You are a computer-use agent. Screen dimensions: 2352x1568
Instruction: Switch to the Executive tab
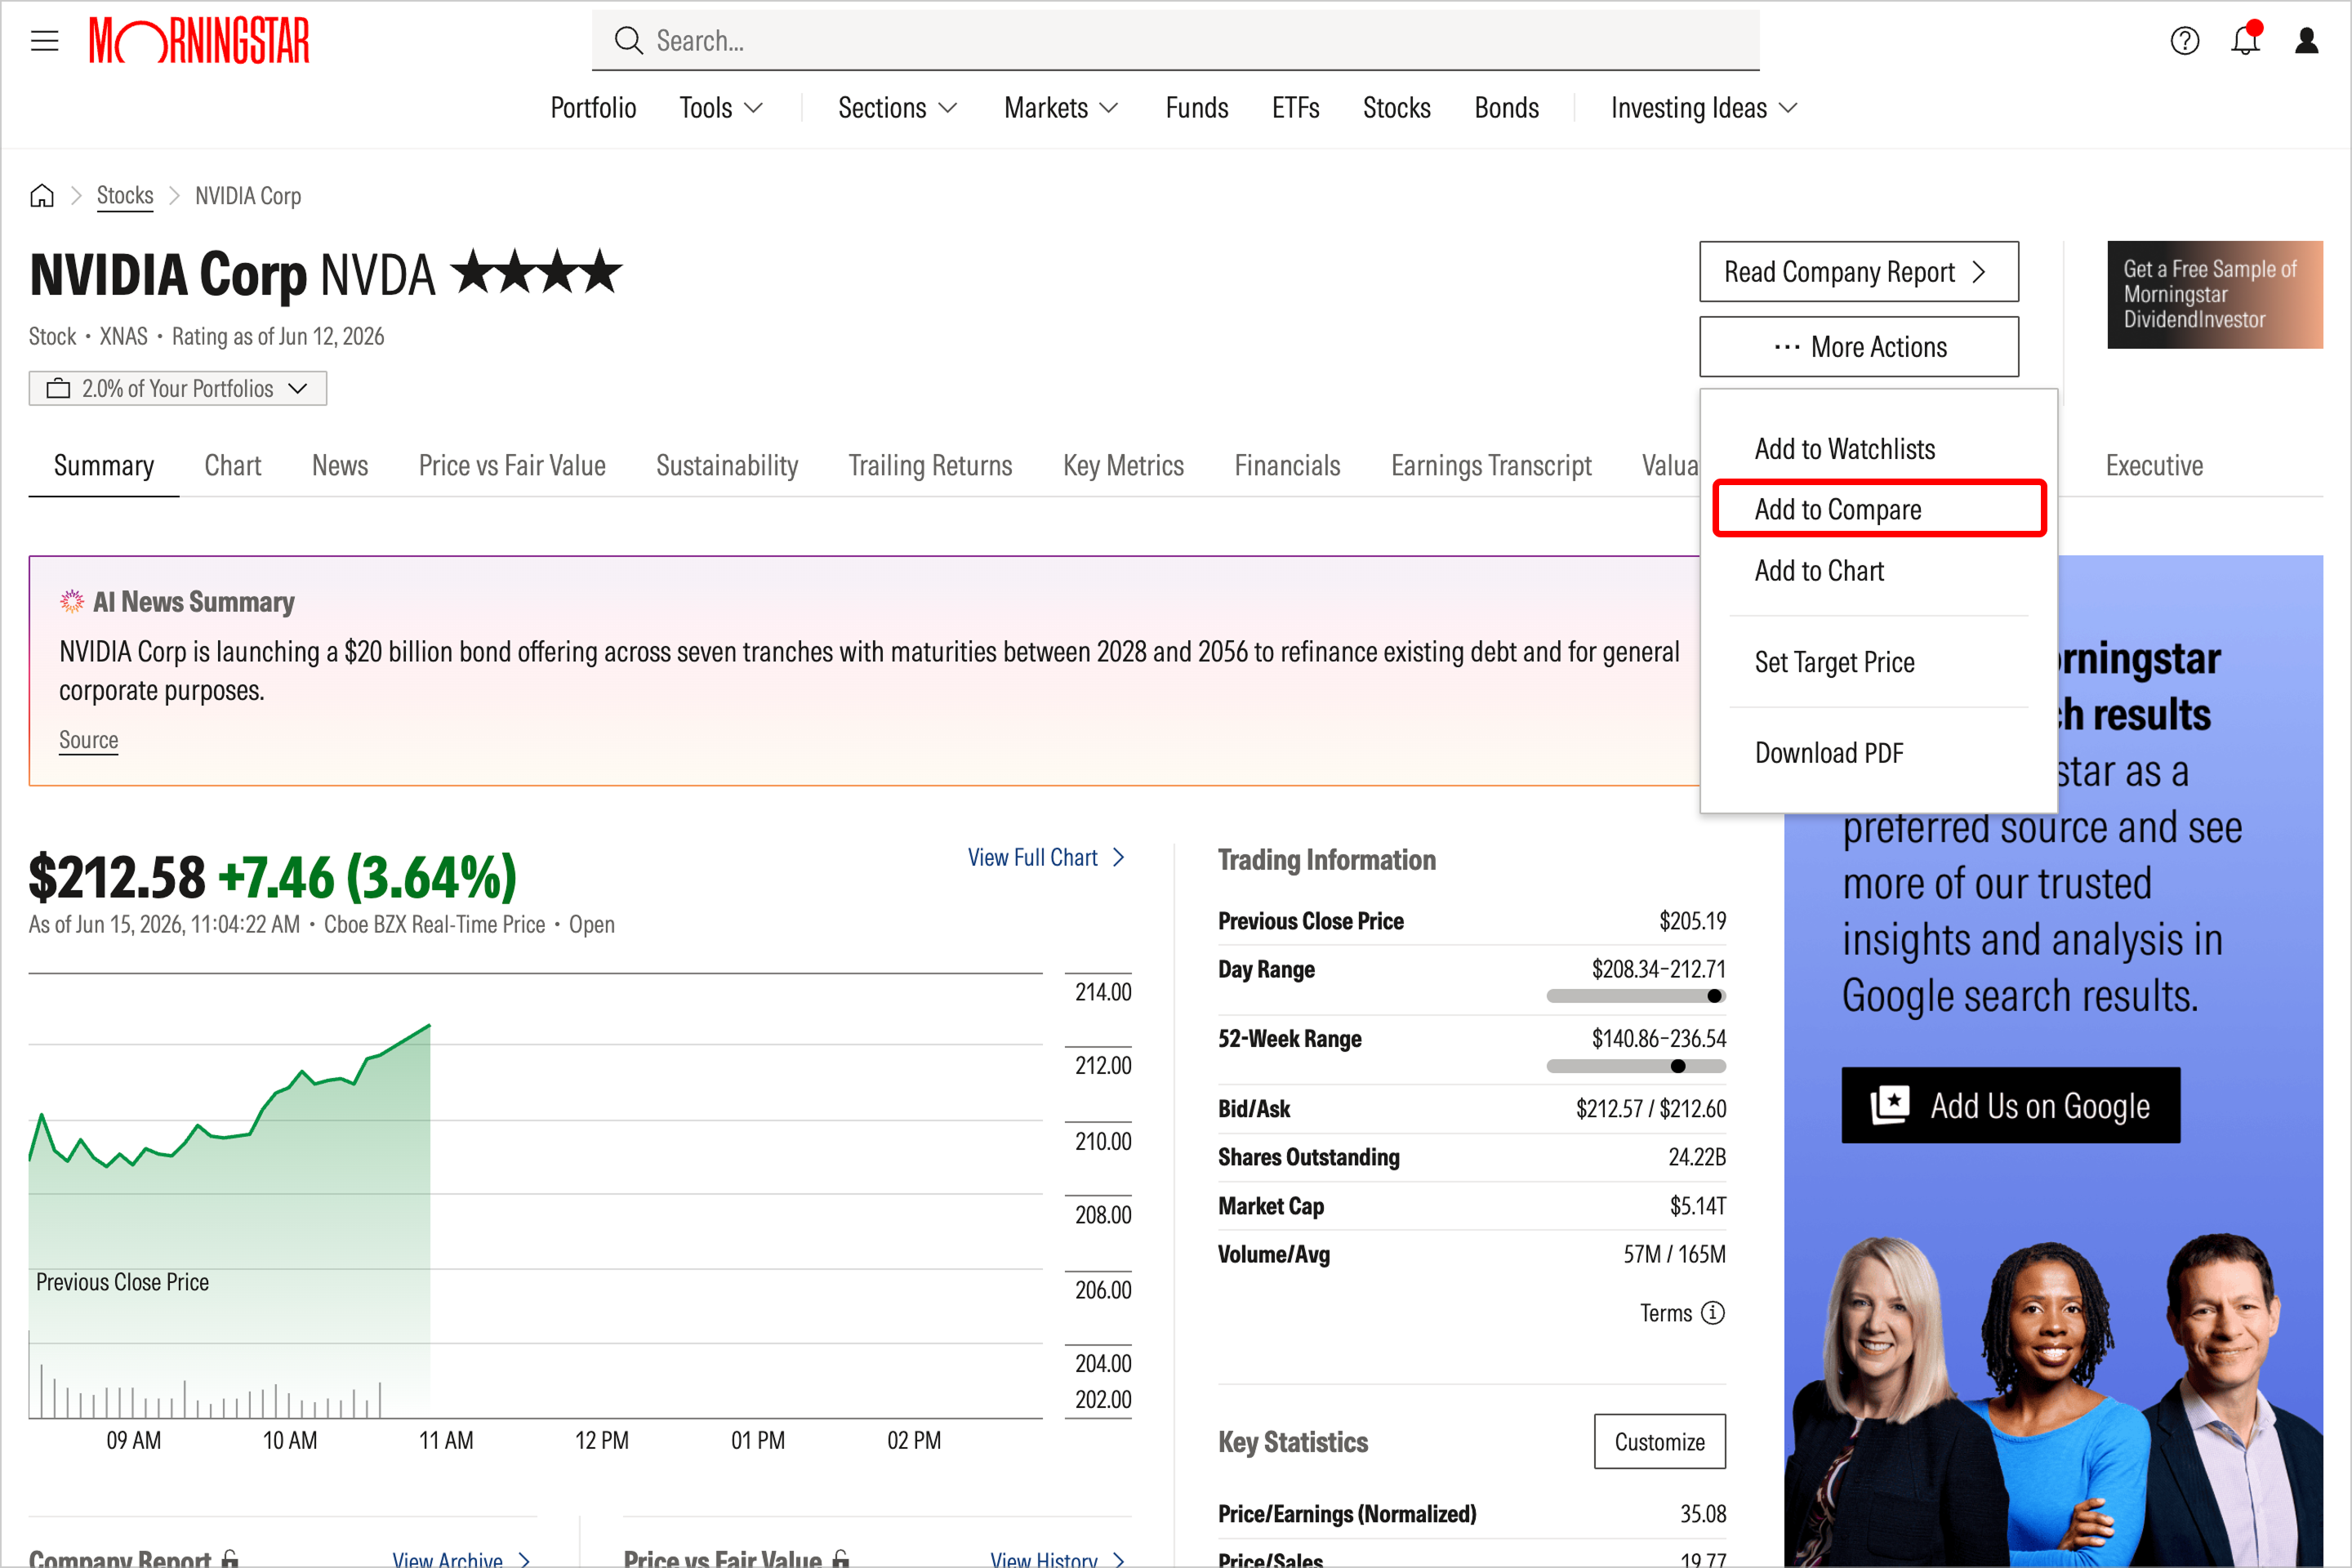point(2154,466)
